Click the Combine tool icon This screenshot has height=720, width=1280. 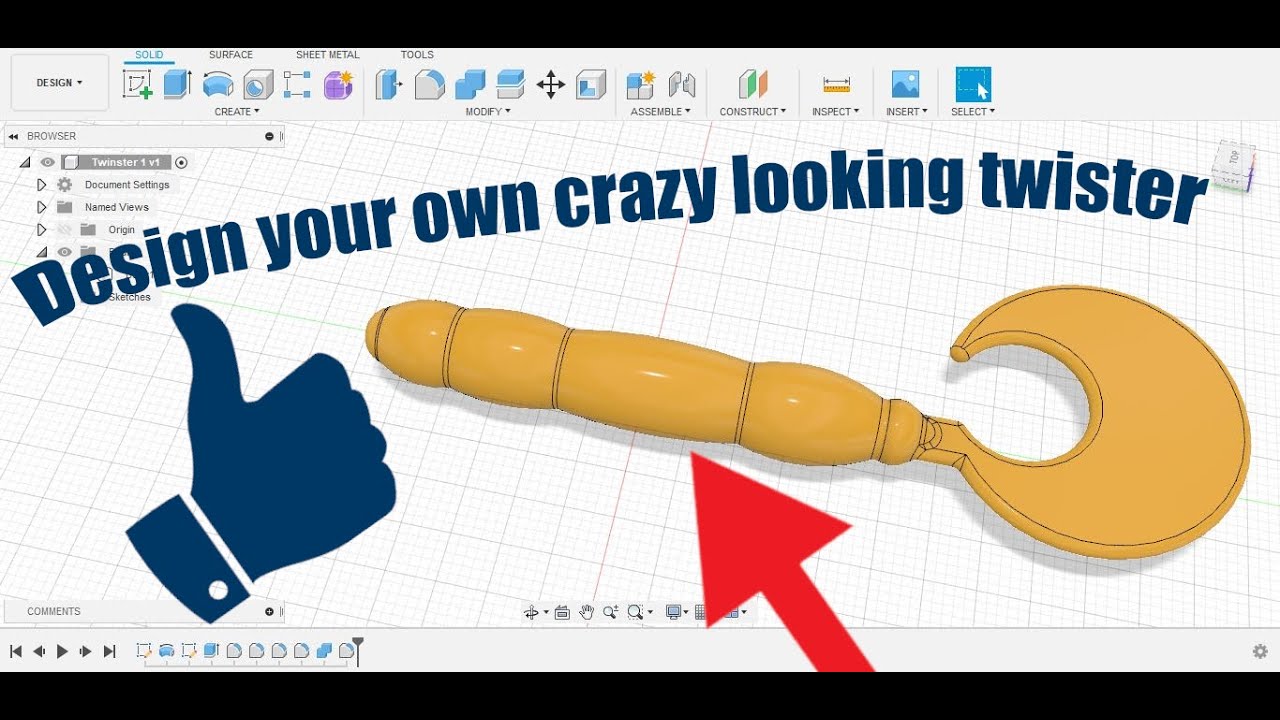click(x=470, y=85)
